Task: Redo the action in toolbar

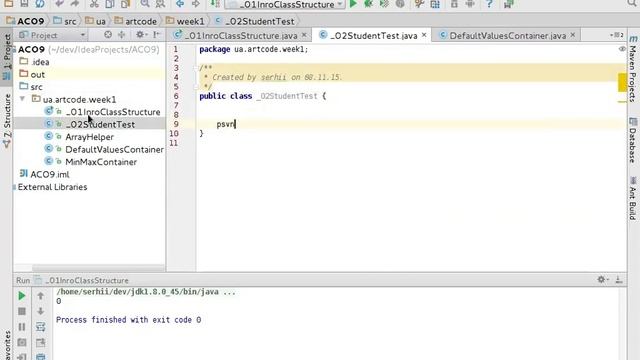Action: point(75,4)
